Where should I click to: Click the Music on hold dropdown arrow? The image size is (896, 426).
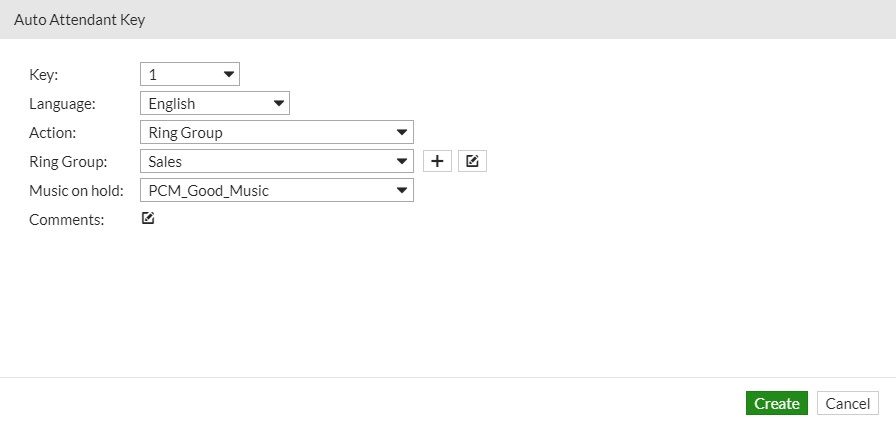[402, 190]
